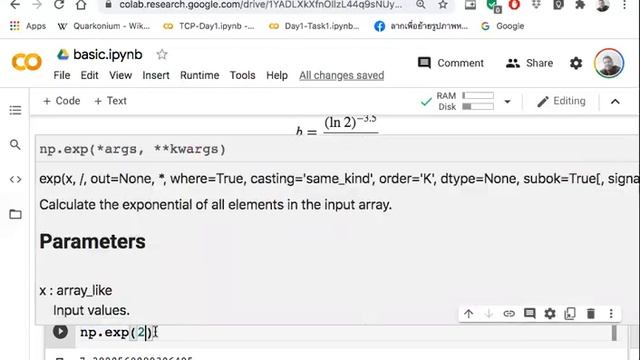Open cell editor settings gear
Image resolution: width=640 pixels, height=360 pixels.
coord(550,313)
